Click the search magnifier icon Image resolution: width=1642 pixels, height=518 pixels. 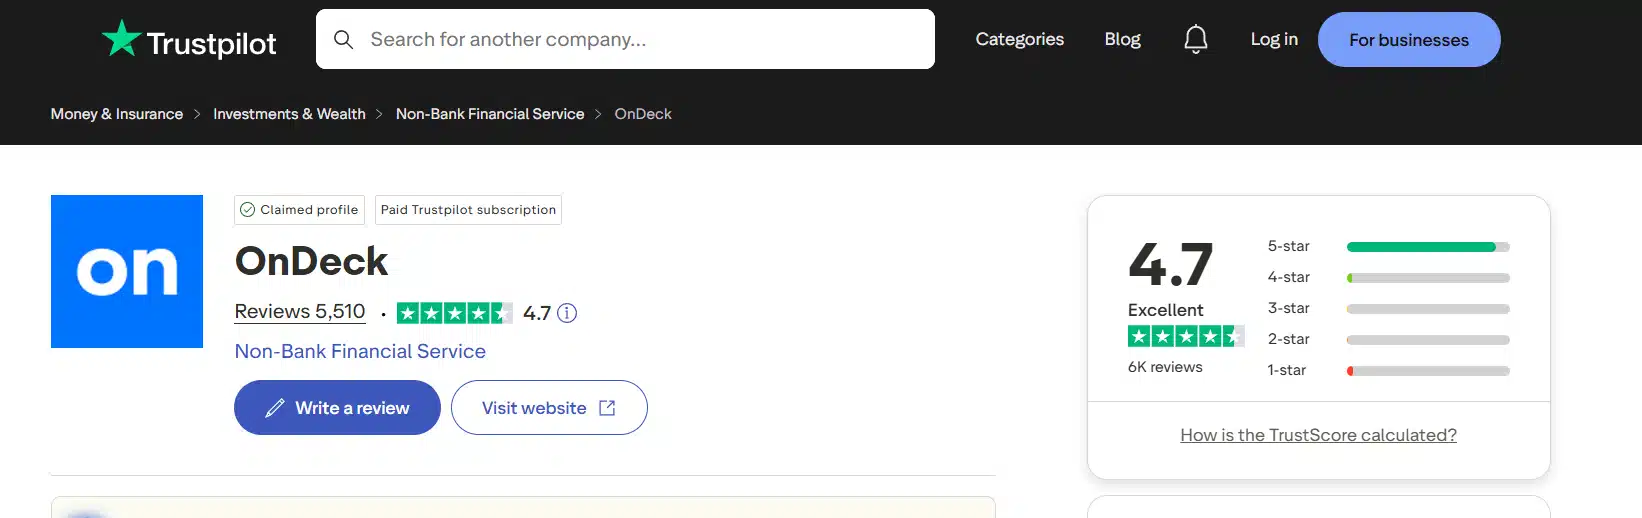pos(343,39)
